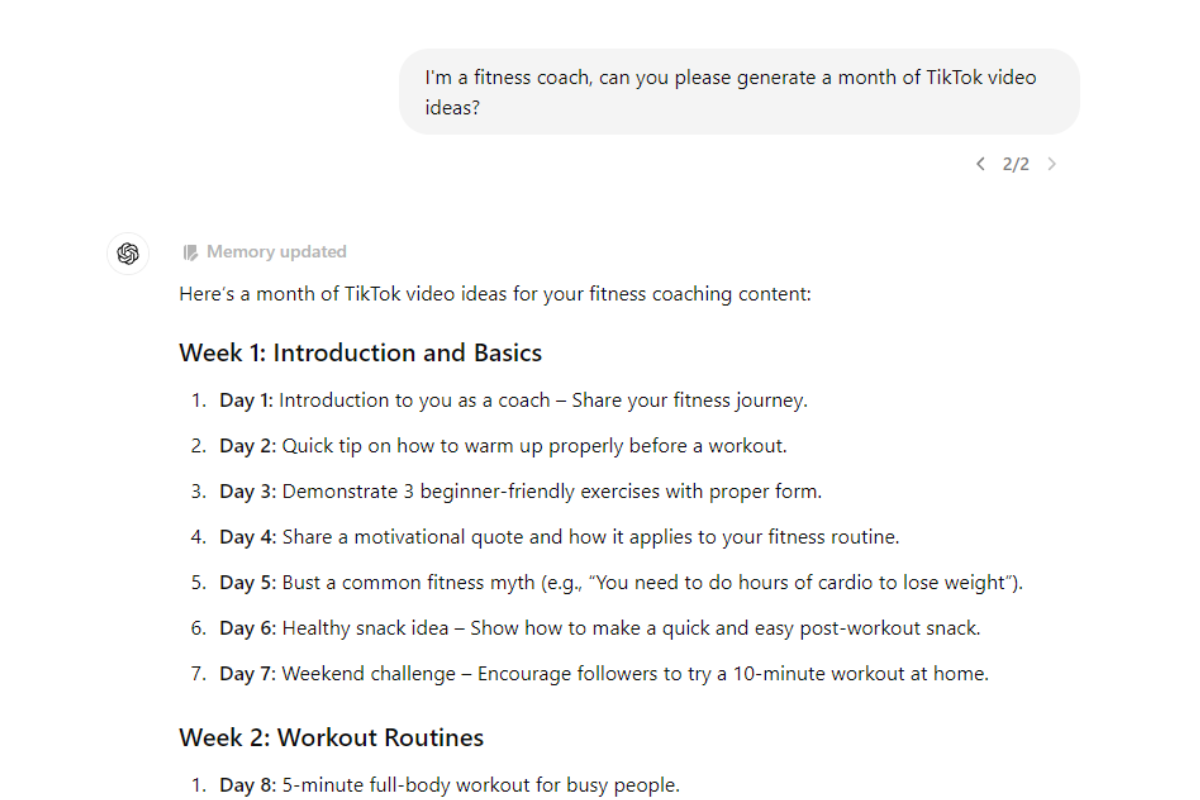This screenshot has height=800, width=1200.
Task: Click the 2/2 version counter
Action: click(1015, 164)
